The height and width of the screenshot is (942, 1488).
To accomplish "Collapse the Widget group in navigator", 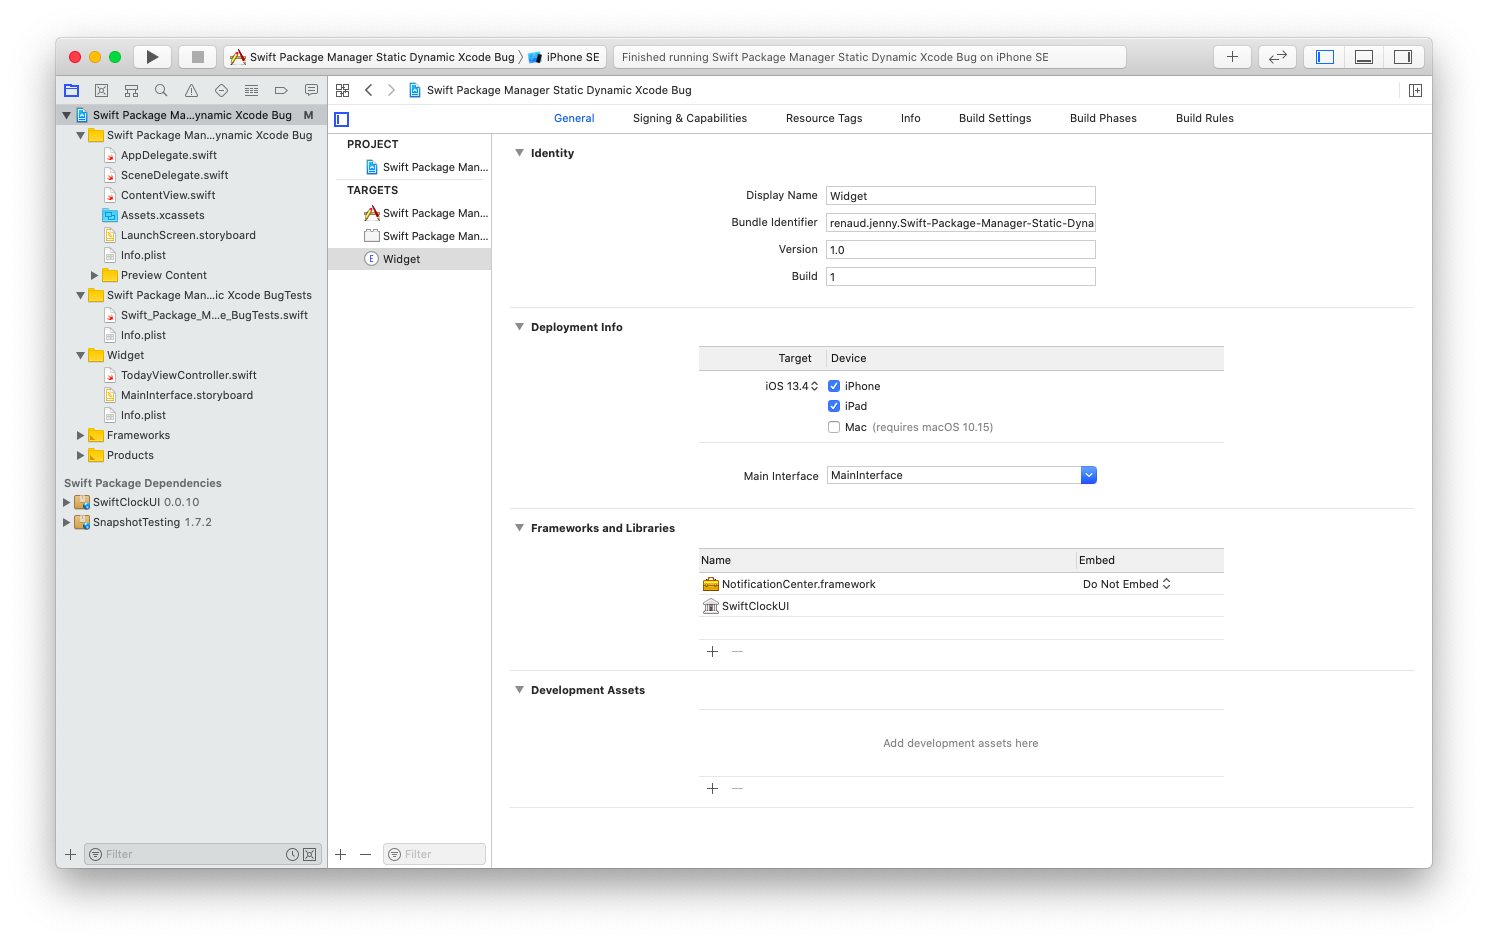I will (x=80, y=355).
